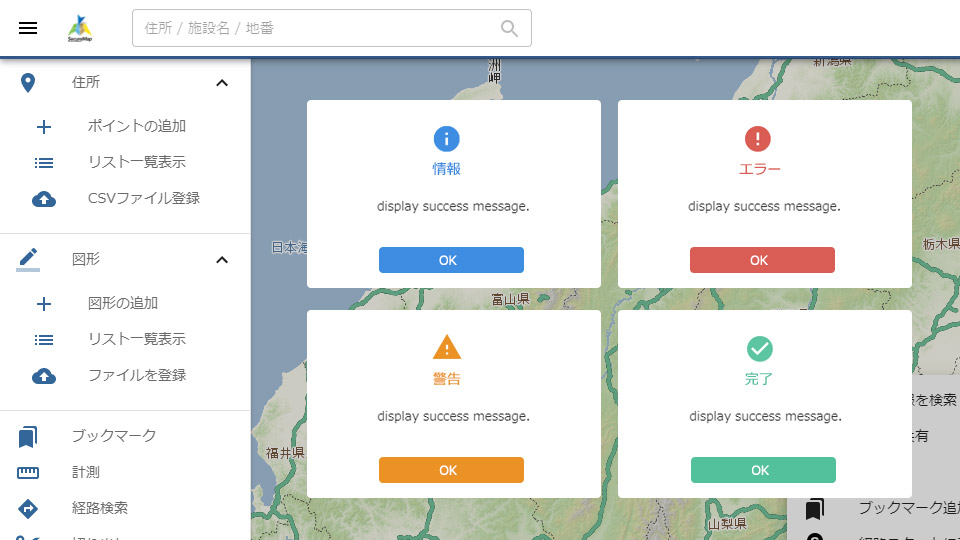
Task: Open the hamburger menu
Action: [x=28, y=28]
